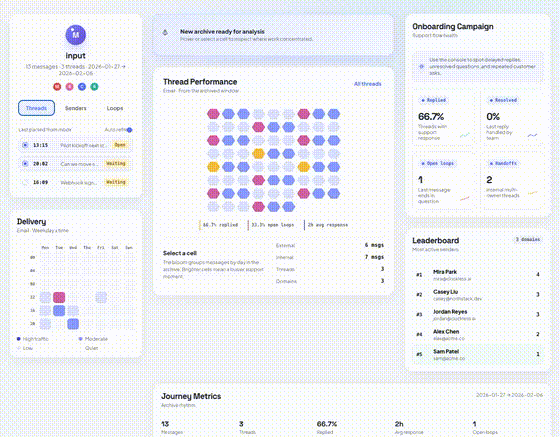Click the New archive ready for analysis banner title
Image resolution: width=560 pixels, height=437 pixels.
222,31
